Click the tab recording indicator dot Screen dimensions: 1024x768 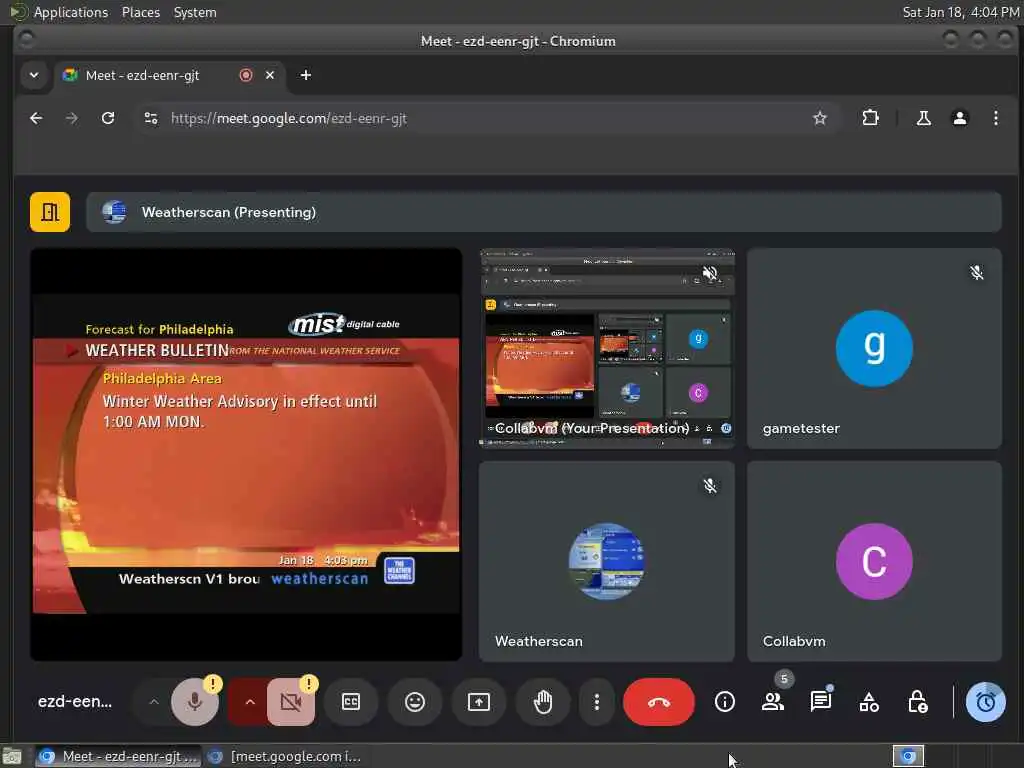coord(246,75)
